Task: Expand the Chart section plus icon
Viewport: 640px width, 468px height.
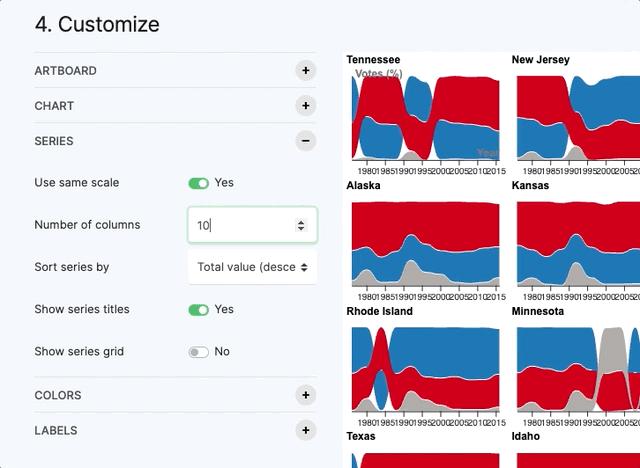Action: tap(306, 105)
